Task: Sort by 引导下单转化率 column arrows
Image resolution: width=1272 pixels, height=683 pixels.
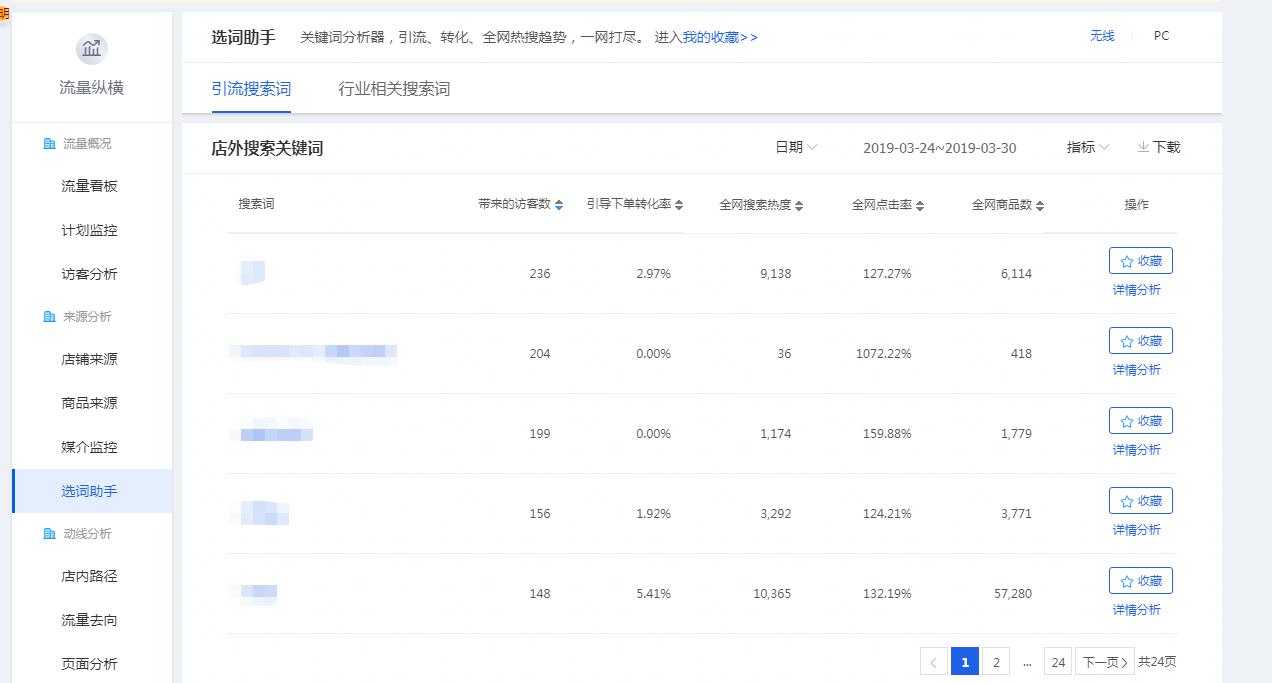Action: pos(679,205)
